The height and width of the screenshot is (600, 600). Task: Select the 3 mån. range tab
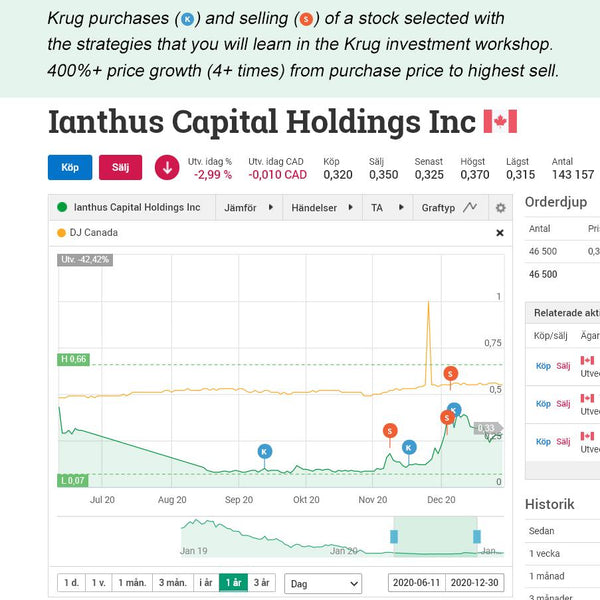coord(173,583)
